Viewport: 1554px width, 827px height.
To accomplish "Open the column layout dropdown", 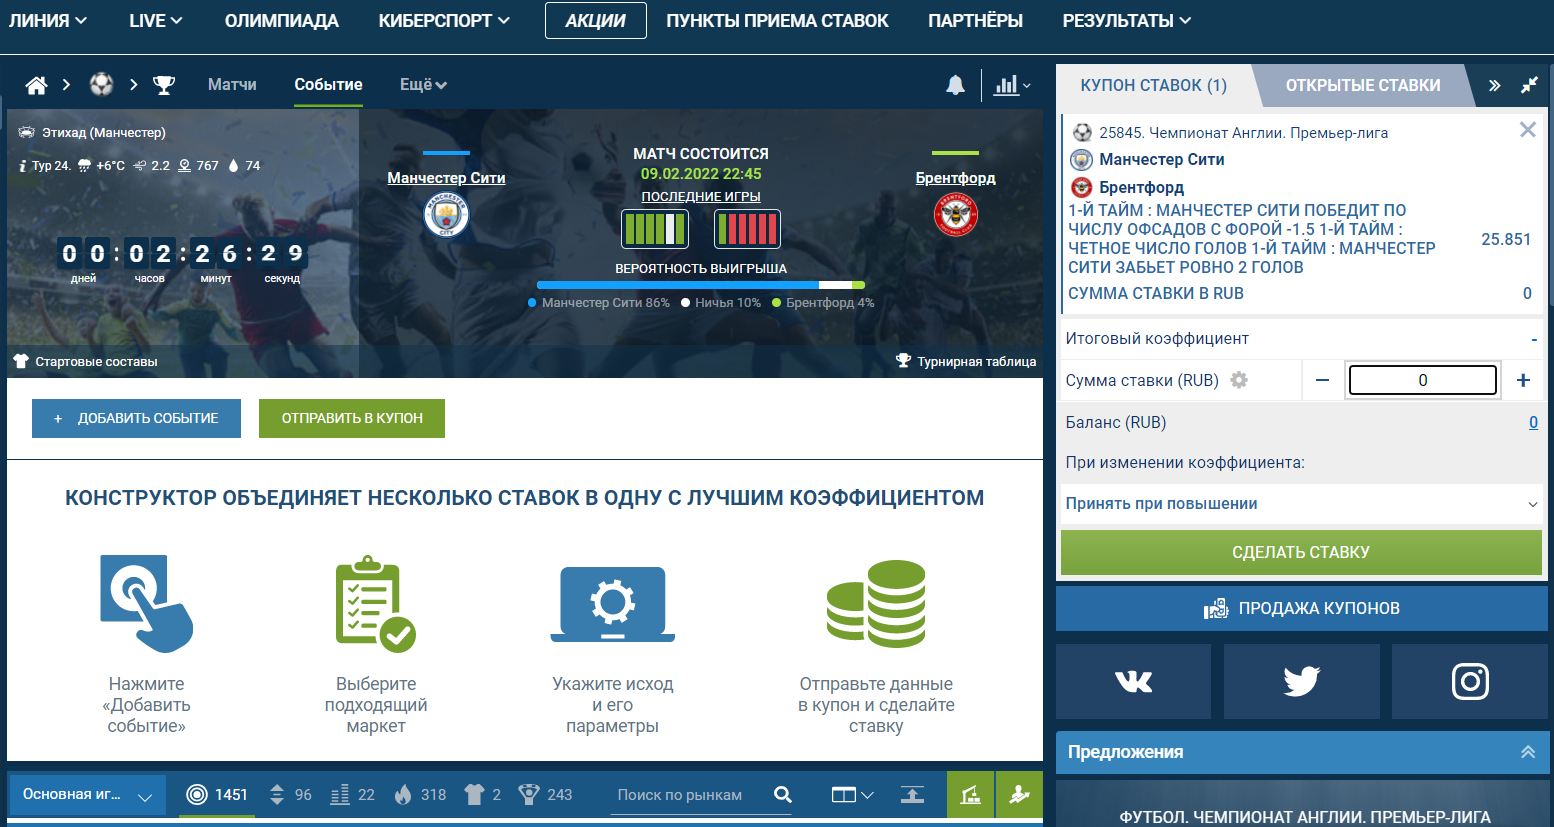I will [x=852, y=795].
